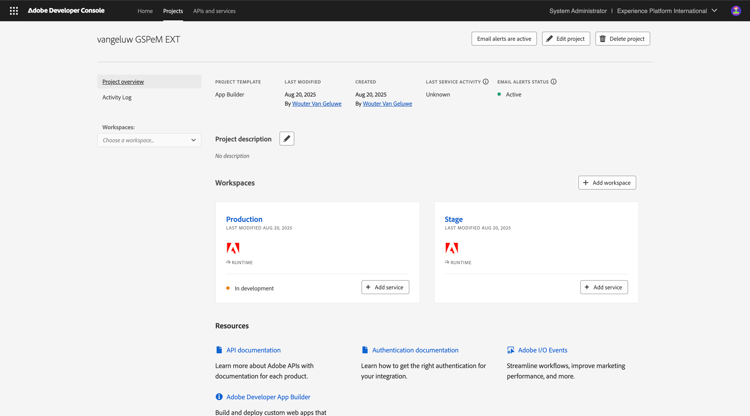Click the user profile avatar
Viewport: 750px width, 416px height.
click(736, 11)
